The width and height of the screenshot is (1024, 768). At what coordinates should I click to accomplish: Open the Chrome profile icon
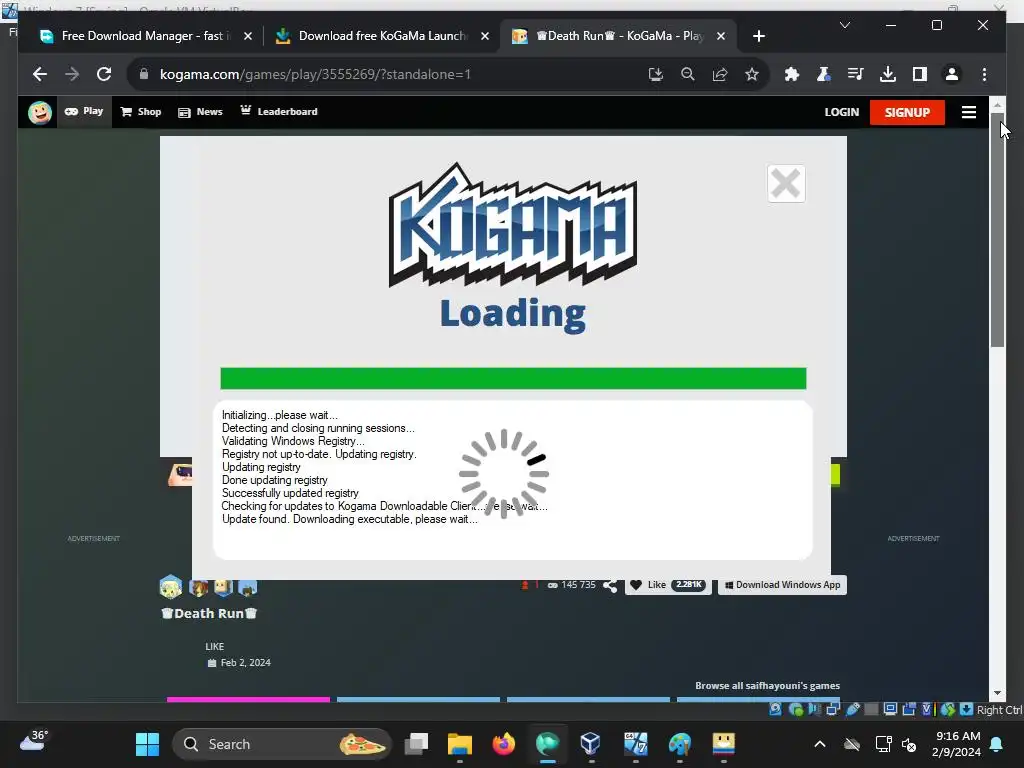tap(952, 74)
